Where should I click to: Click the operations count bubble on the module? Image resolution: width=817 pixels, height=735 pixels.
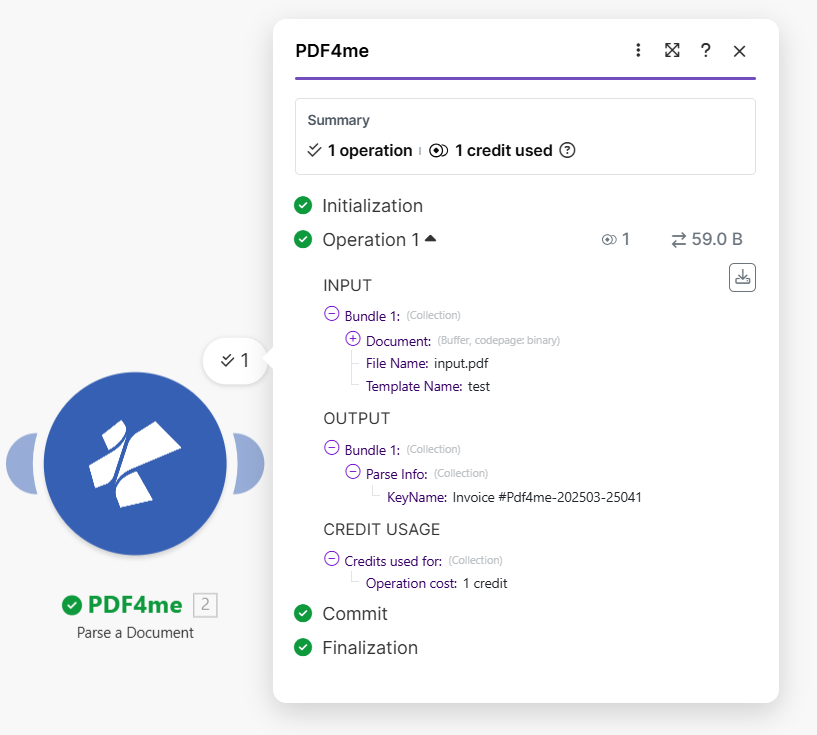coord(236,361)
